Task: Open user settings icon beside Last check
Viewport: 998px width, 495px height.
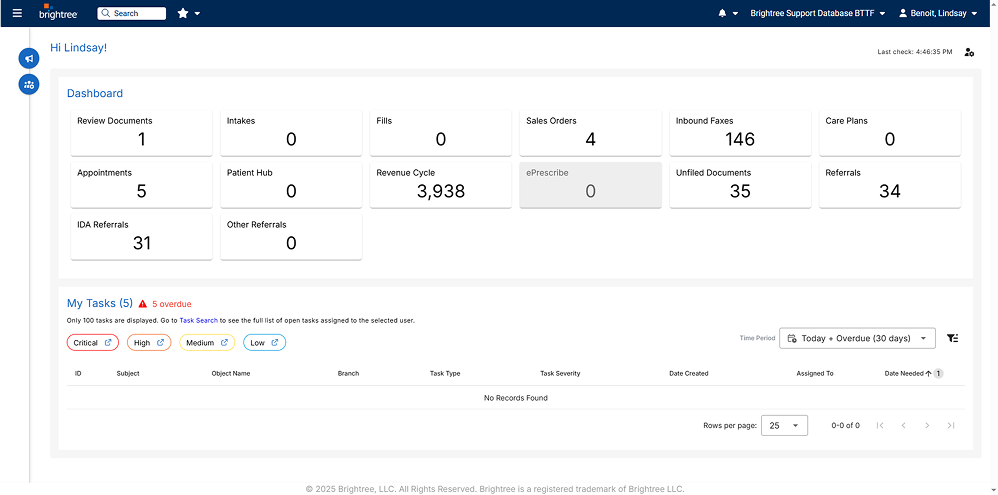Action: click(969, 52)
